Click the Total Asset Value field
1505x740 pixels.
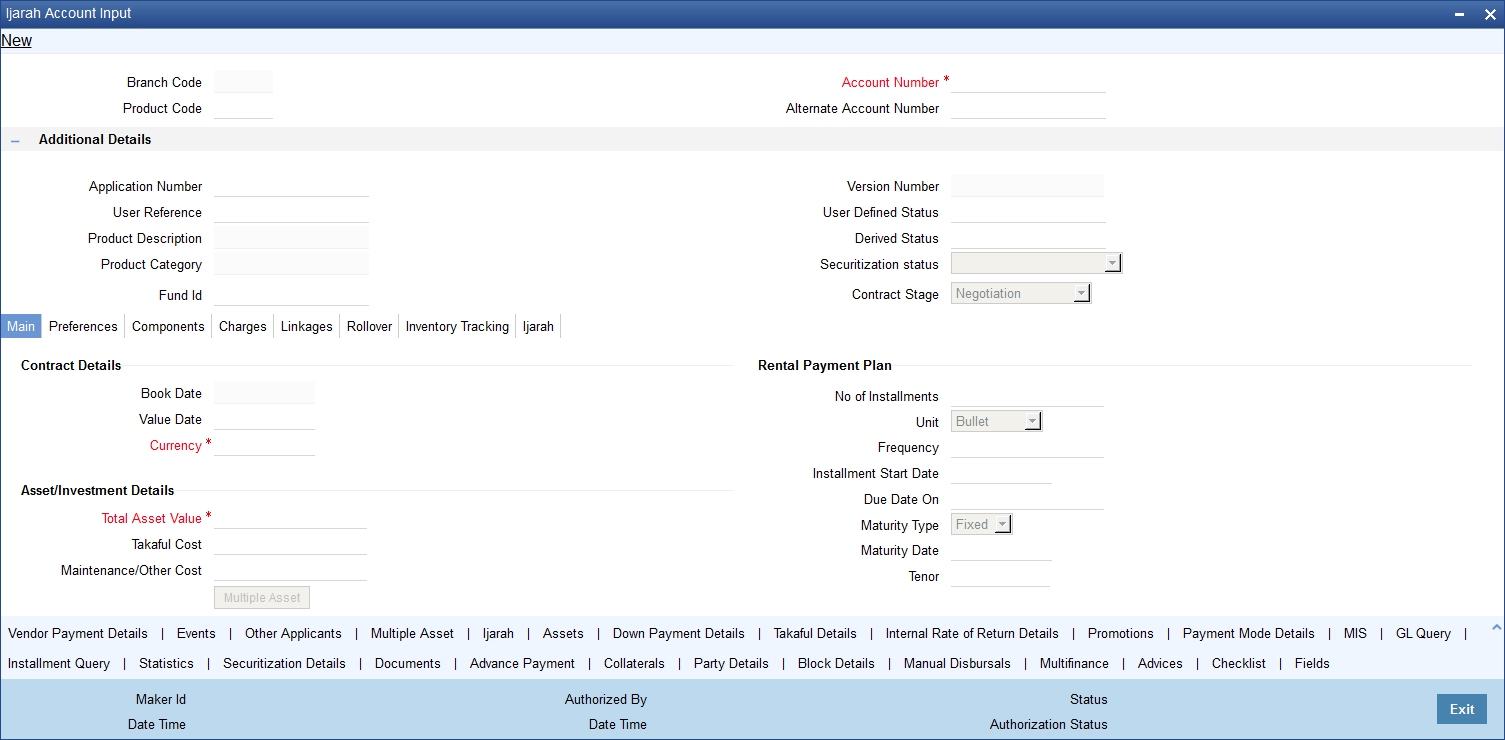pyautogui.click(x=290, y=519)
